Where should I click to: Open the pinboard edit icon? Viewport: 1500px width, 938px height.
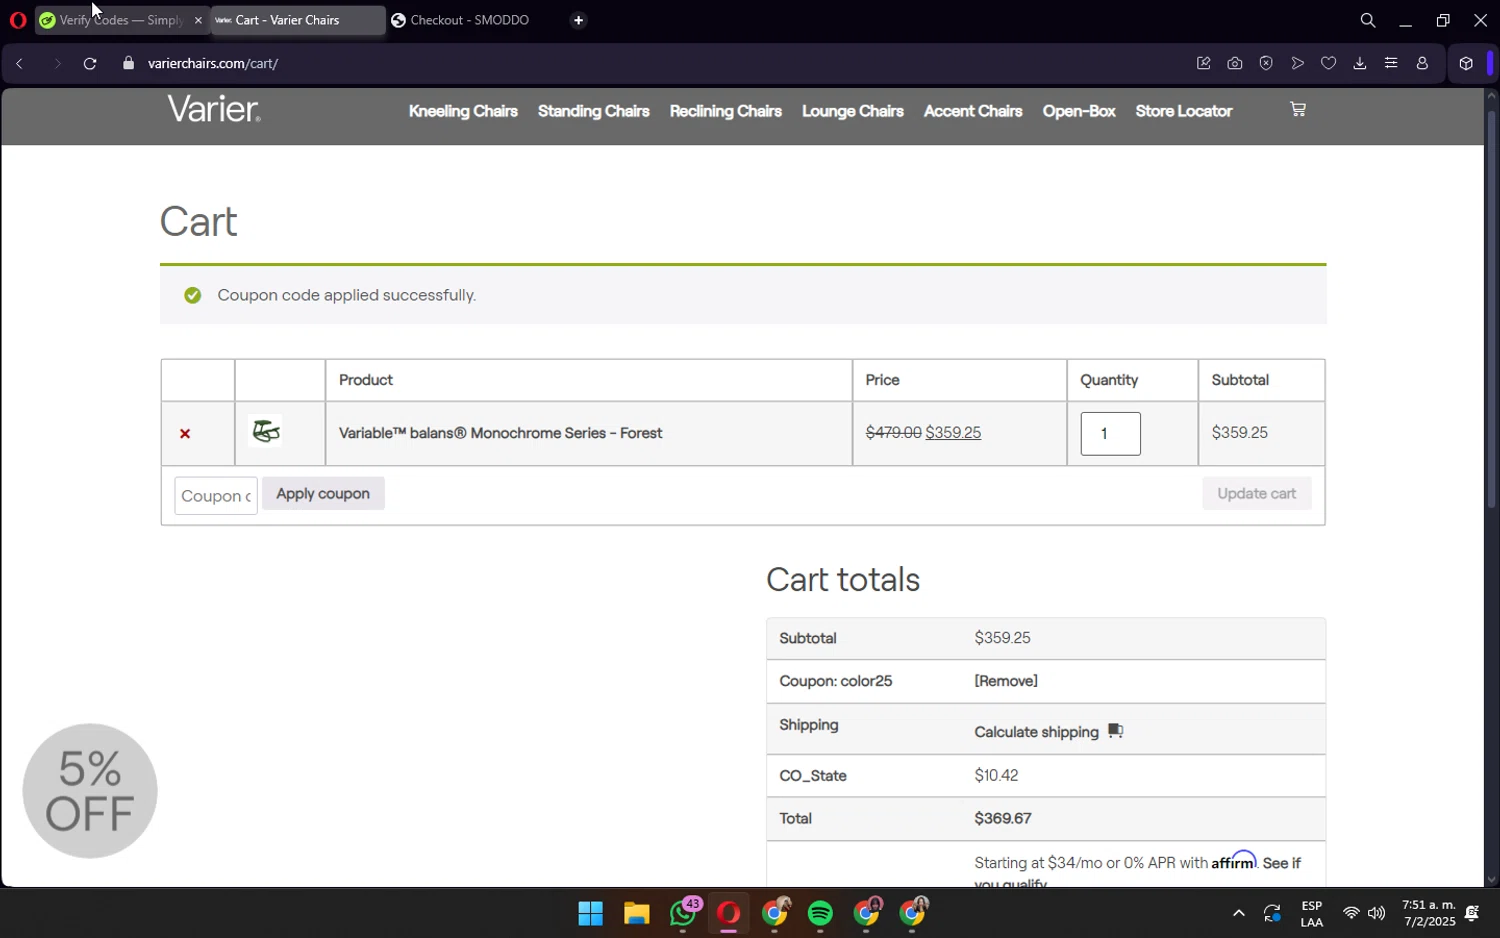(1203, 63)
